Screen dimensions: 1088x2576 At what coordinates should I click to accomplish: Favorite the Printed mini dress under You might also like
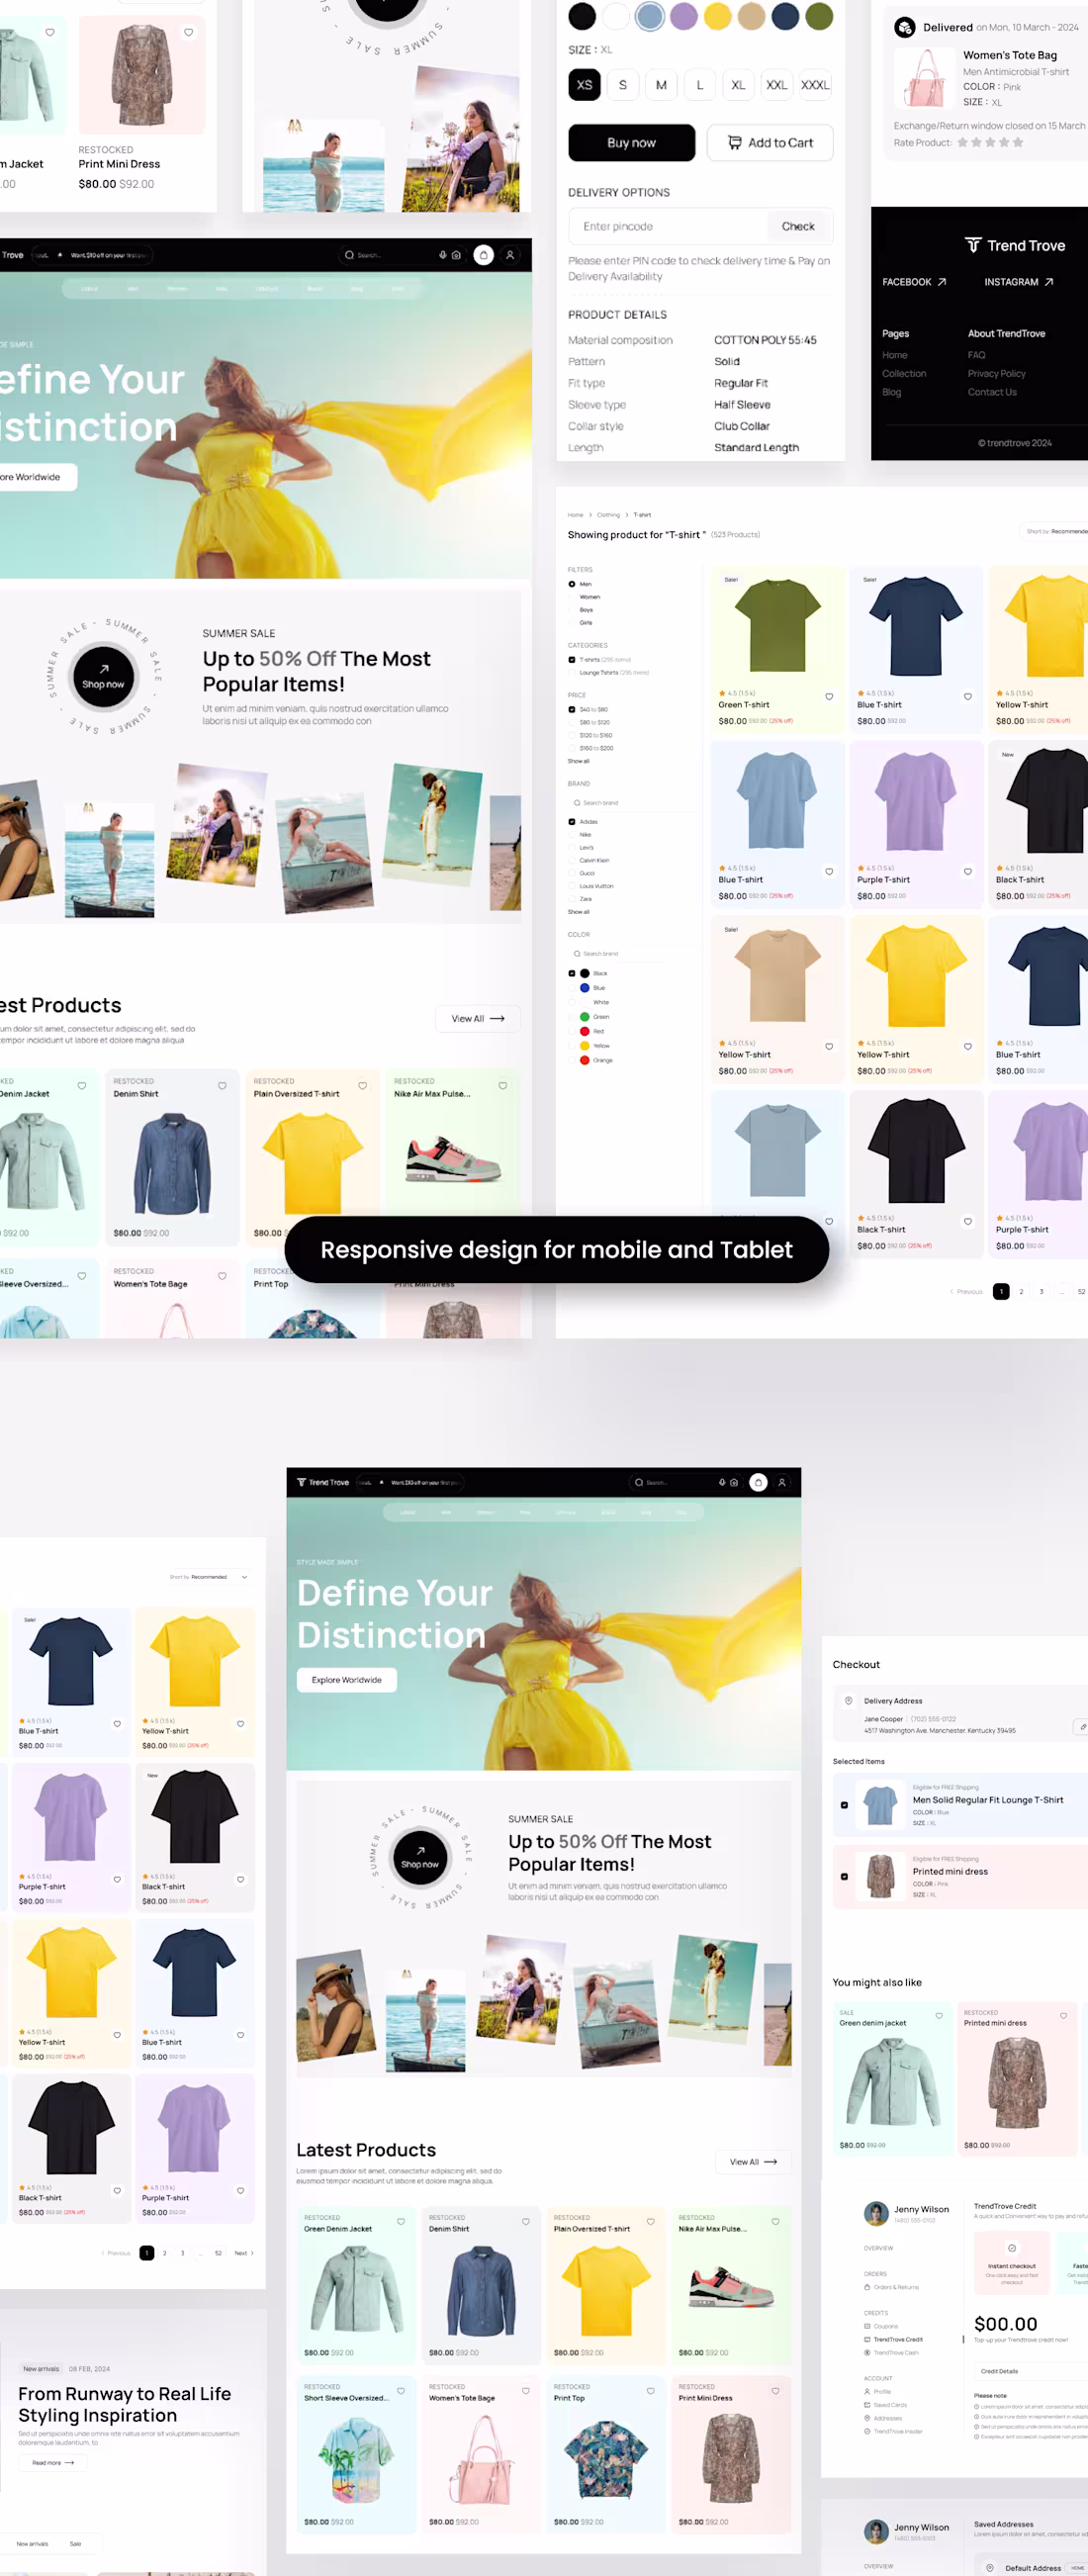click(1063, 2016)
